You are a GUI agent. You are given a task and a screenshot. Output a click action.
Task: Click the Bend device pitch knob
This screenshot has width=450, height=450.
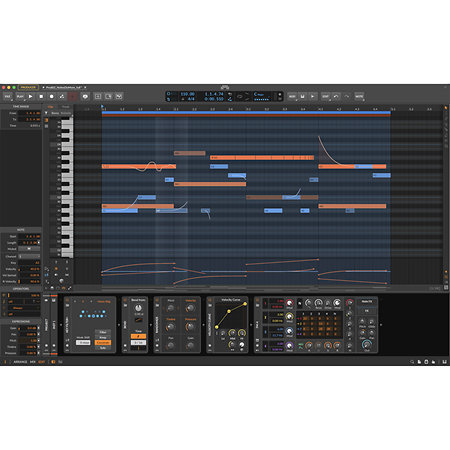point(138,308)
